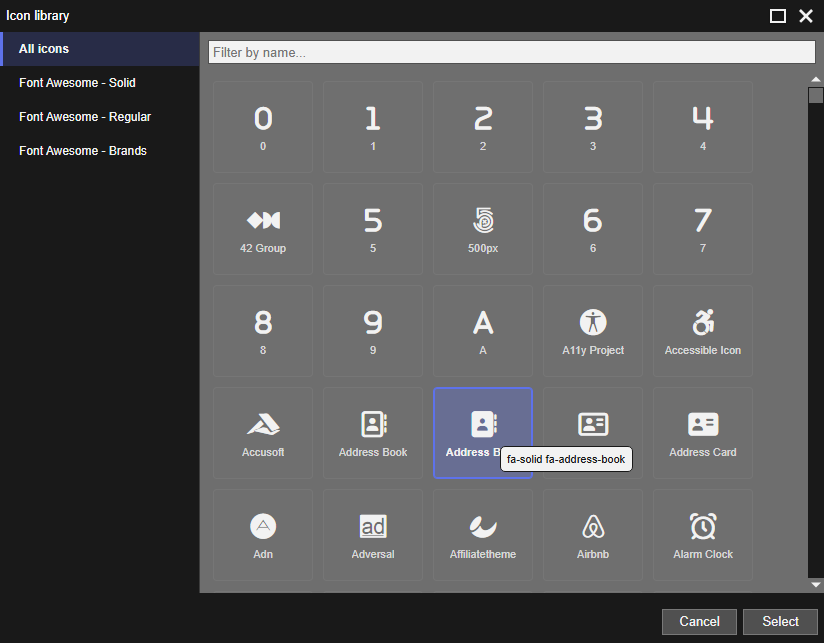Choose the Adversal ad icon
This screenshot has height=643, width=824.
[373, 535]
